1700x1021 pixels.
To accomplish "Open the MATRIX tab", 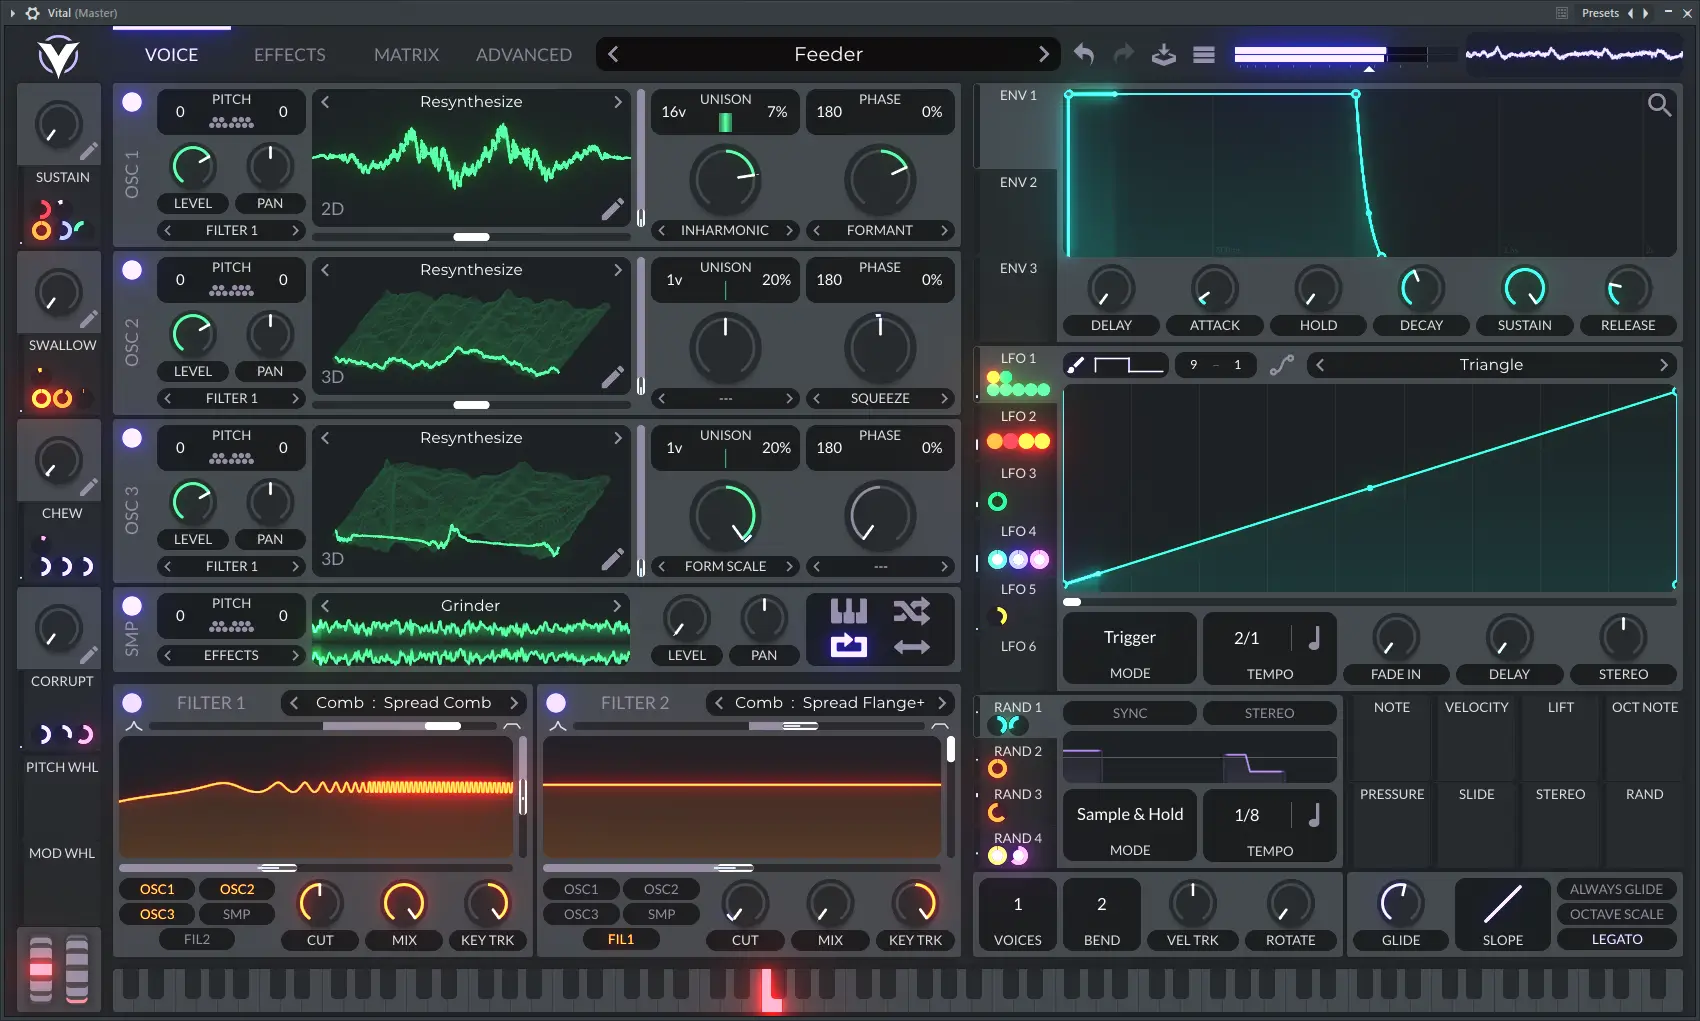I will [406, 55].
